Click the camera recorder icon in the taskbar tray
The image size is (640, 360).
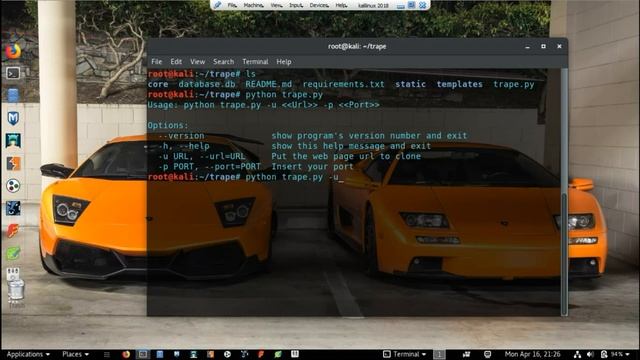(467, 354)
